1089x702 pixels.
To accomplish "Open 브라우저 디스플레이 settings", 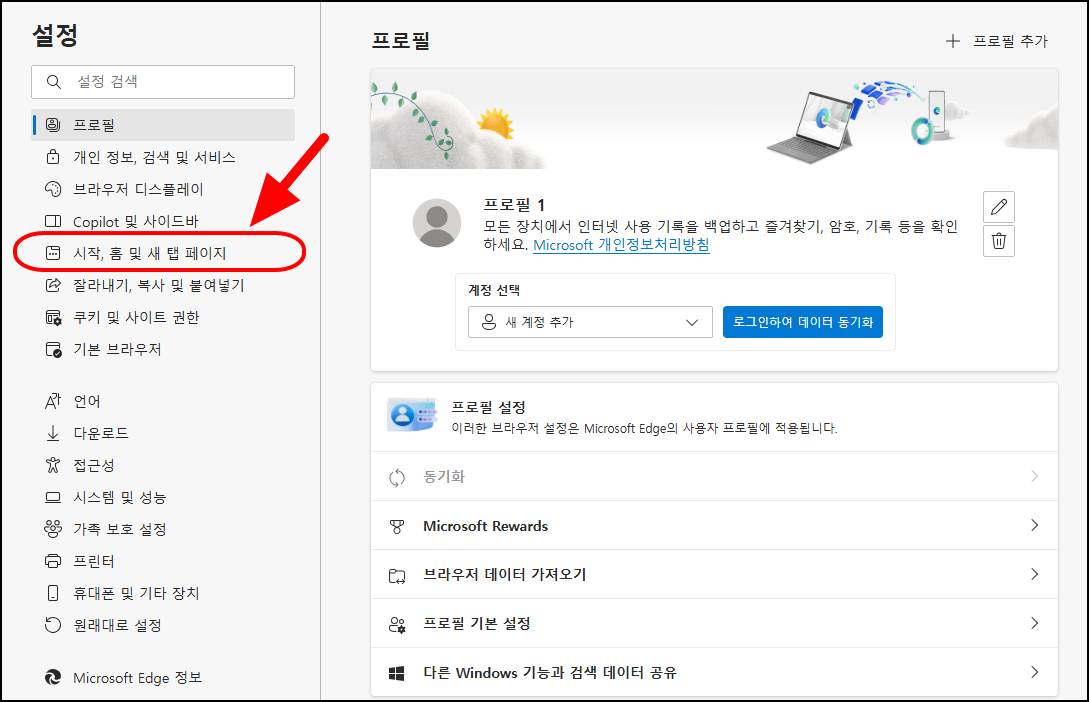I will pyautogui.click(x=163, y=189).
